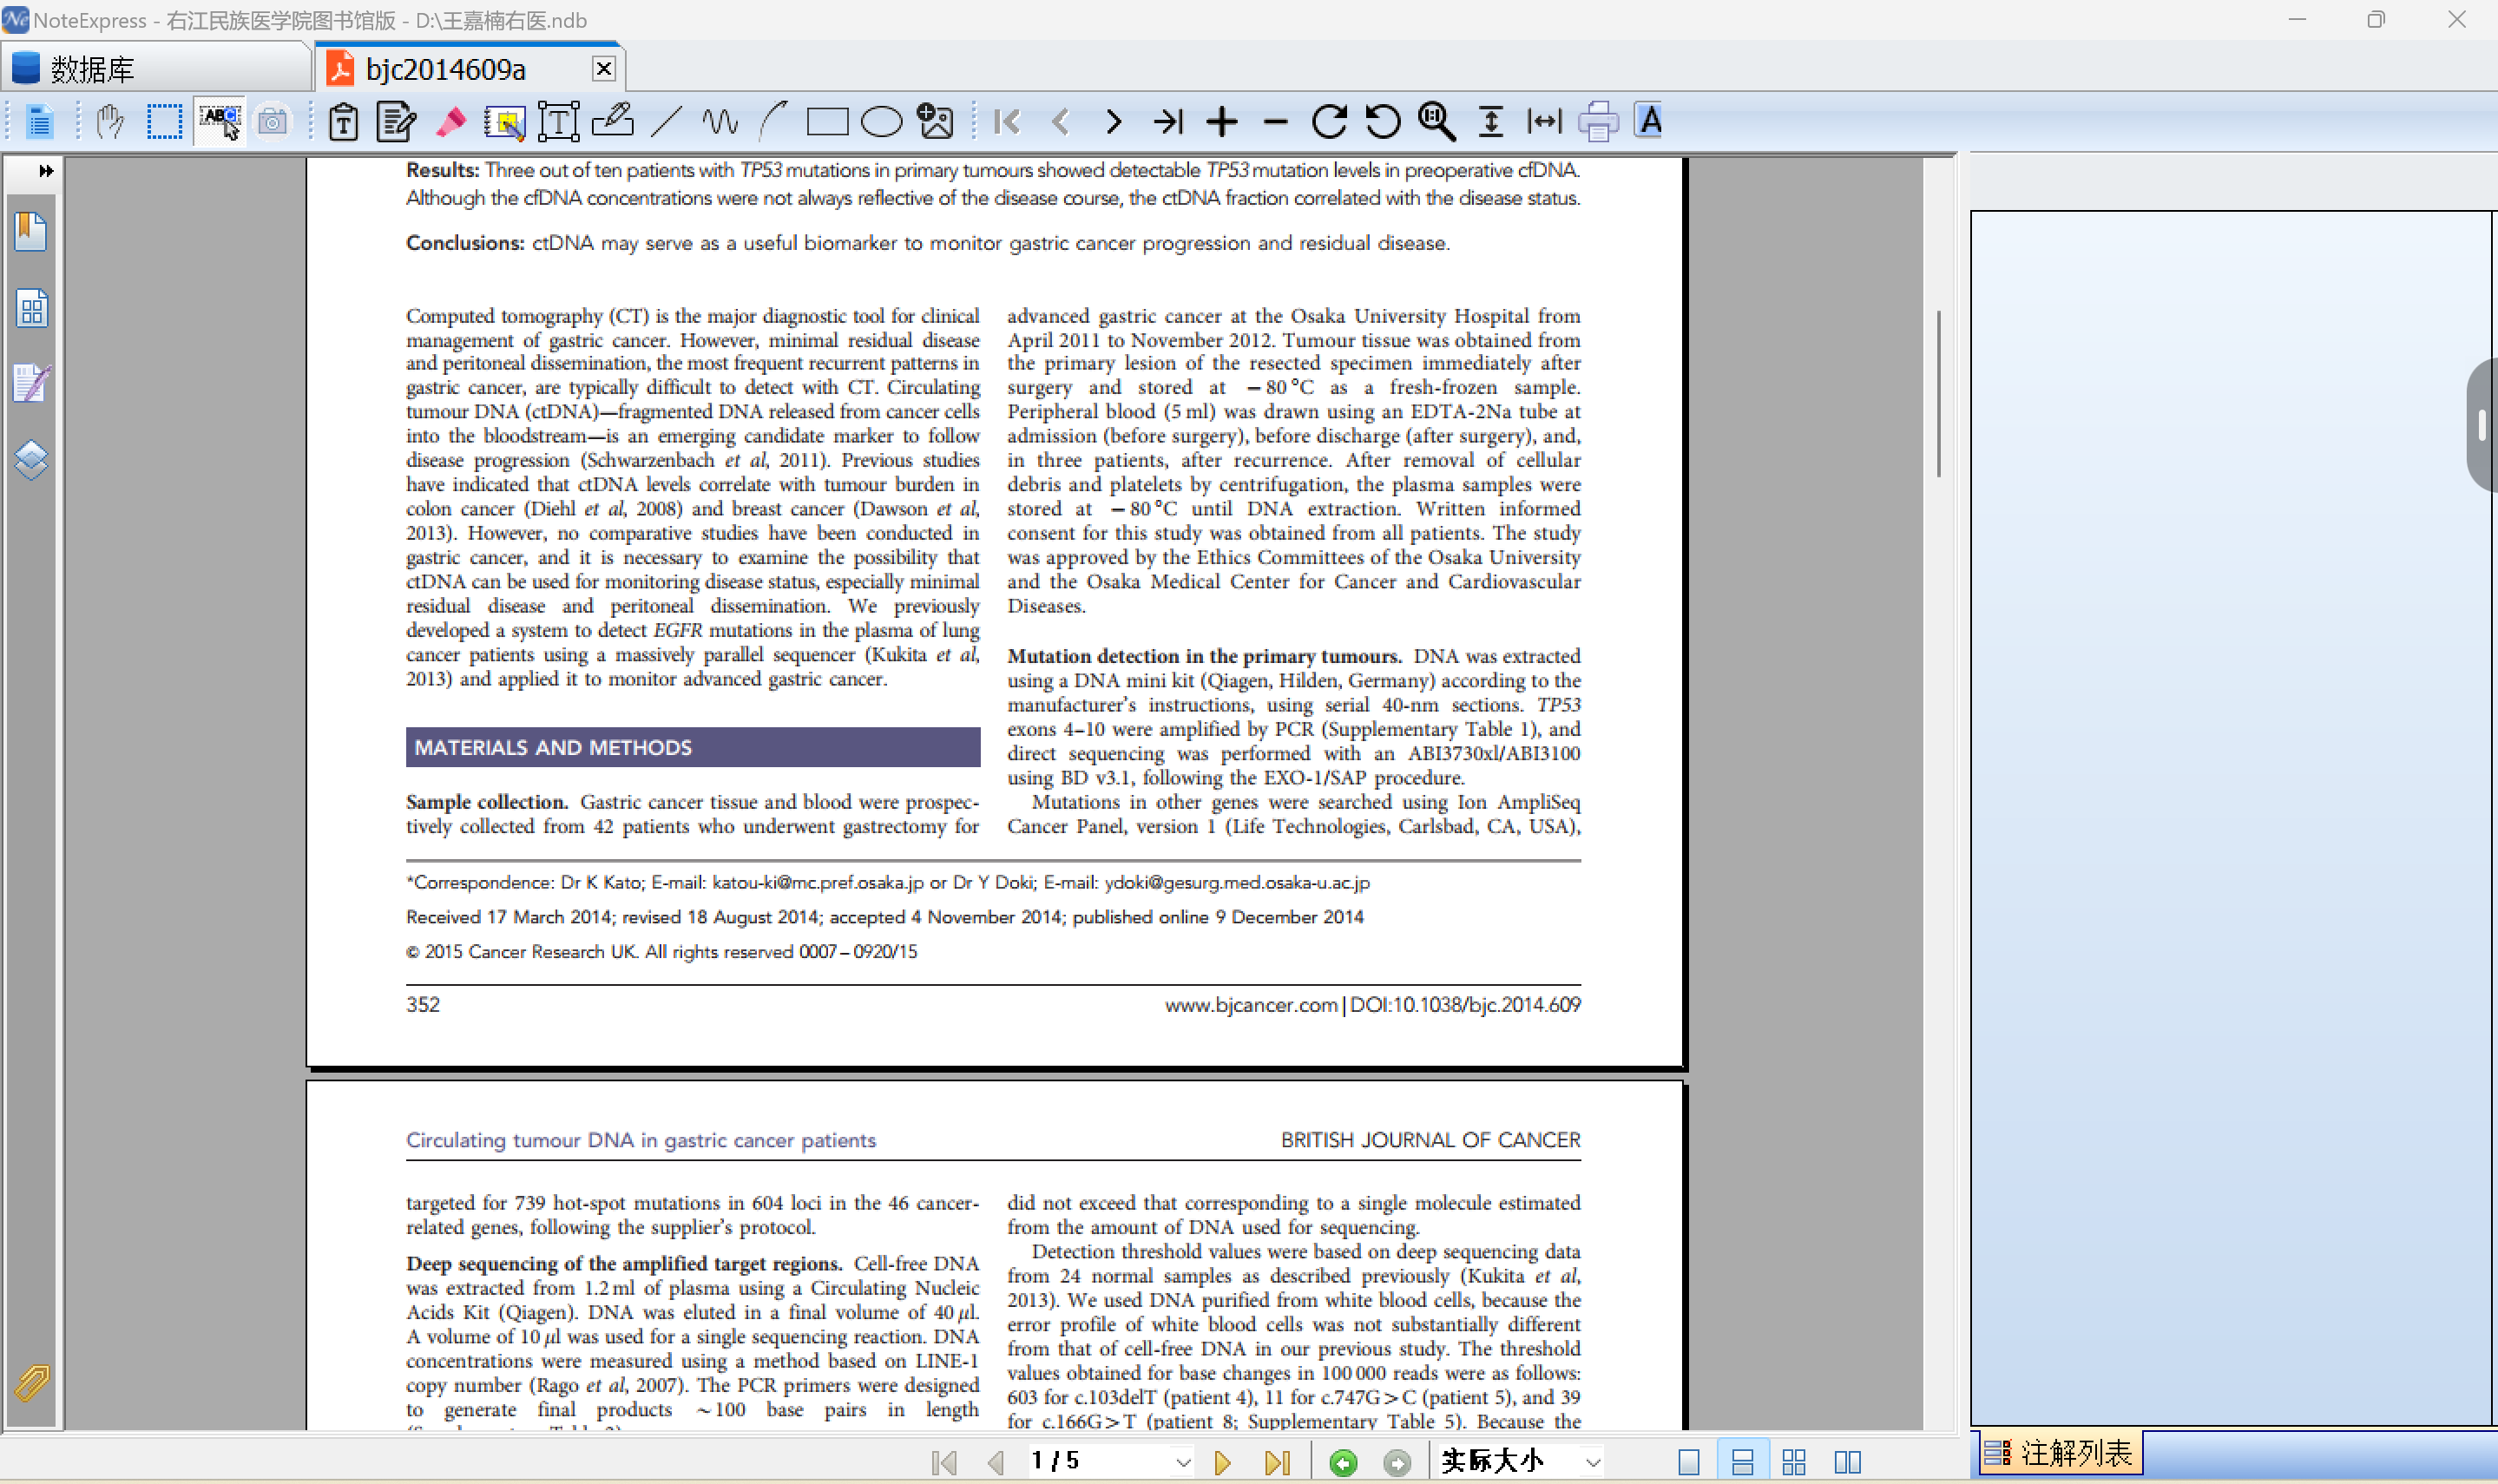This screenshot has height=1484, width=2498.
Task: Select the rectangular marquee selection tool
Action: click(164, 122)
